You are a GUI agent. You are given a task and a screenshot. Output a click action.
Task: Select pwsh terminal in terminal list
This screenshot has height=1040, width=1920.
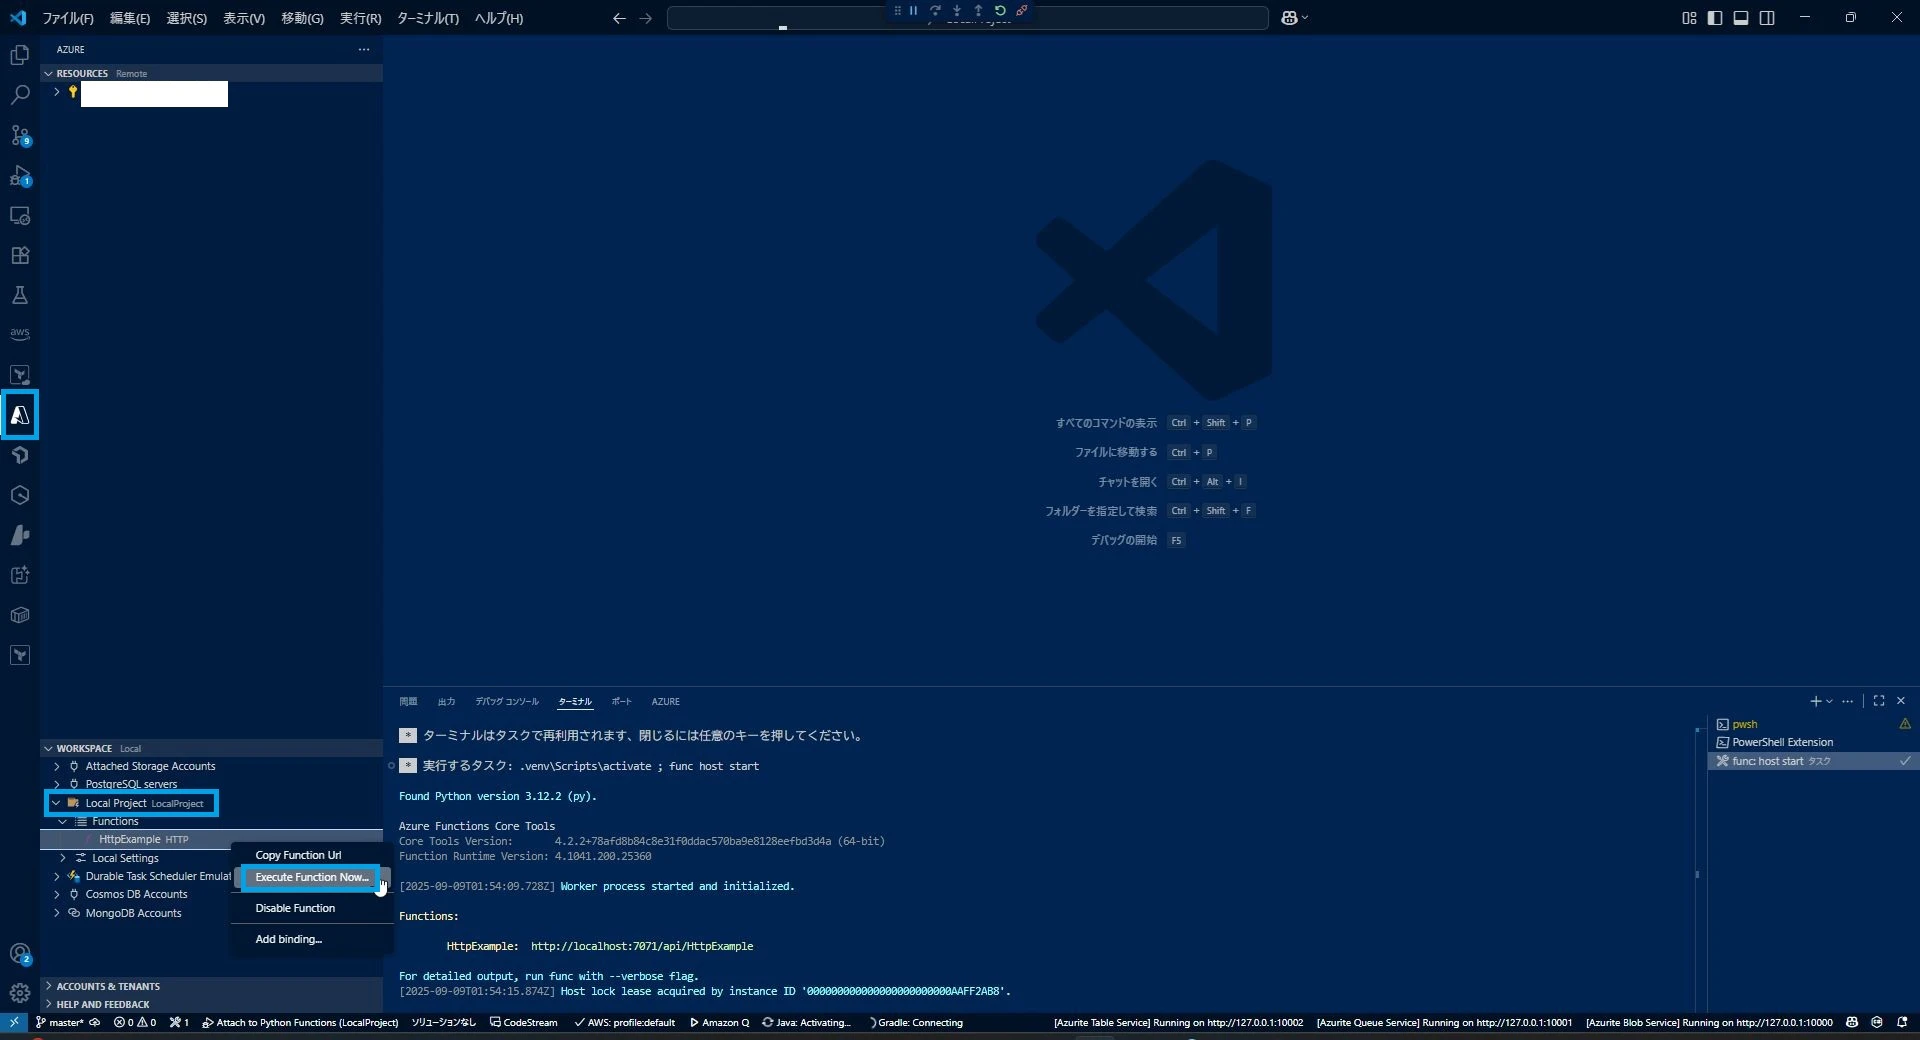(x=1812, y=724)
